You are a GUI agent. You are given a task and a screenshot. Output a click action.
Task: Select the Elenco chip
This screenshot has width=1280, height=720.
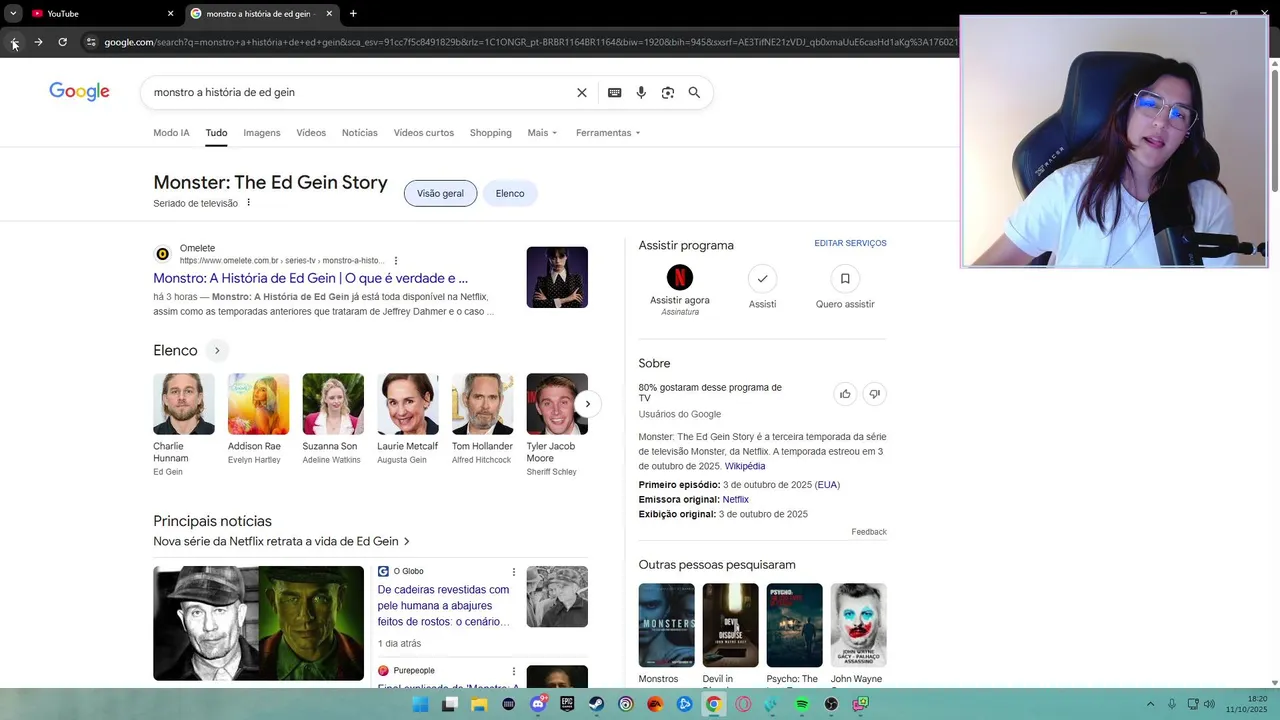click(x=510, y=193)
